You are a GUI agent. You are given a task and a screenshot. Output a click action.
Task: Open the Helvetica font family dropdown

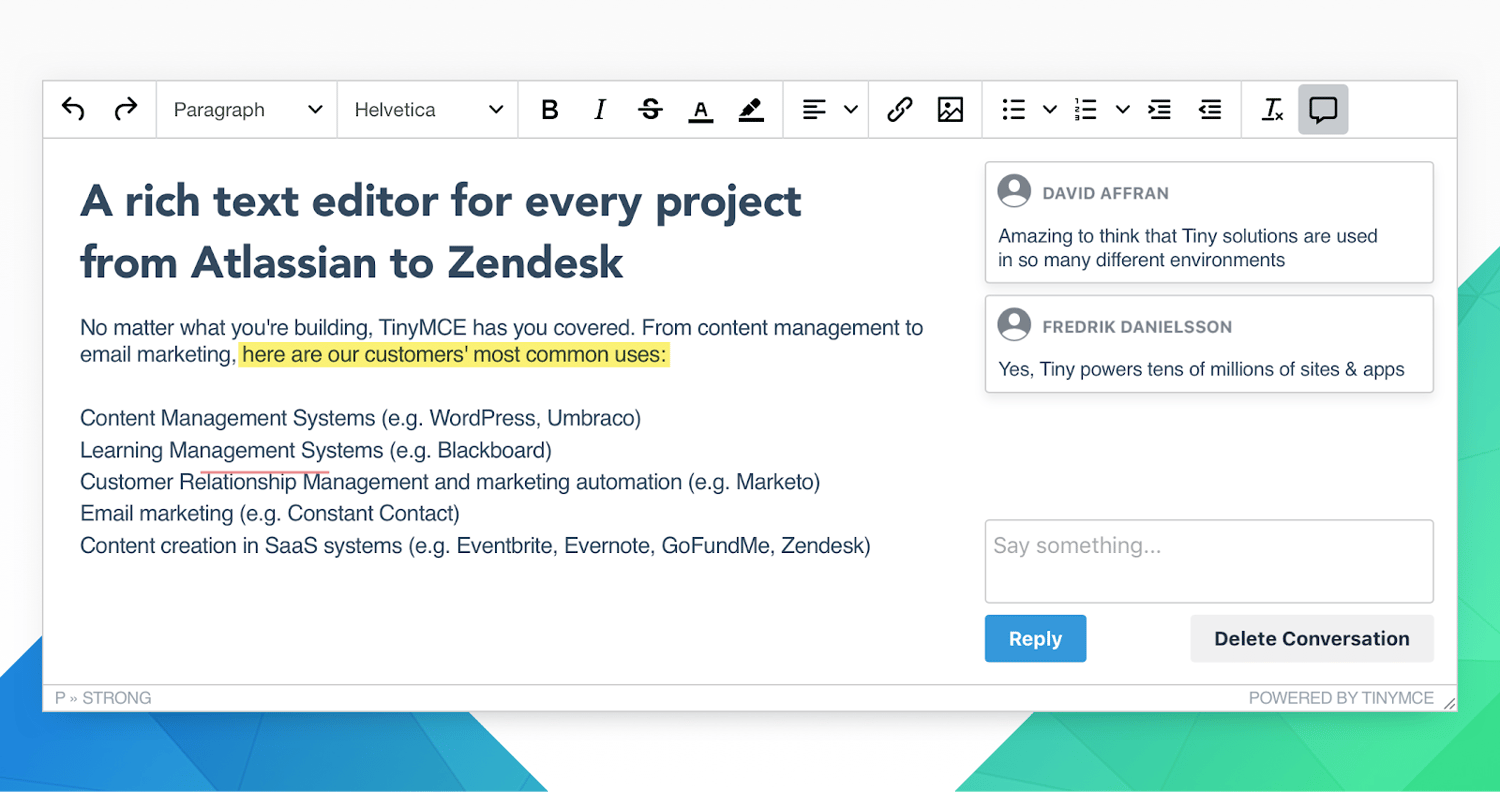[x=428, y=110]
